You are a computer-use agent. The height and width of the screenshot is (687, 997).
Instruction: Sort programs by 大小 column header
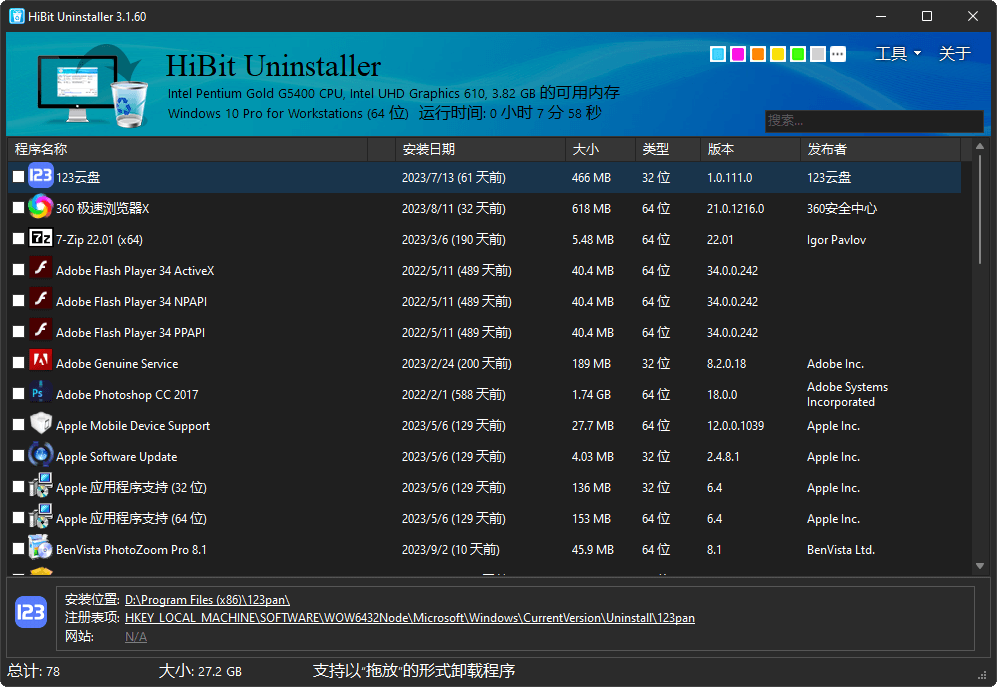pos(585,149)
